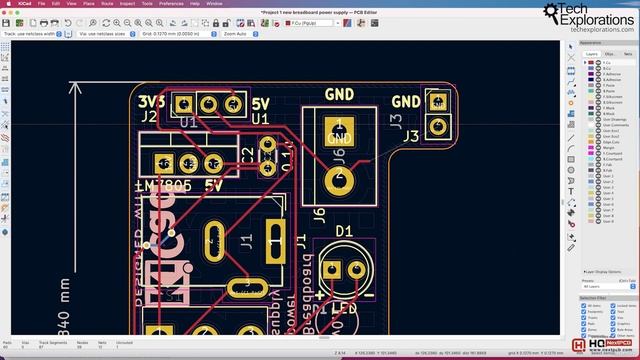Click the Zoom Out icon

pos(128,23)
